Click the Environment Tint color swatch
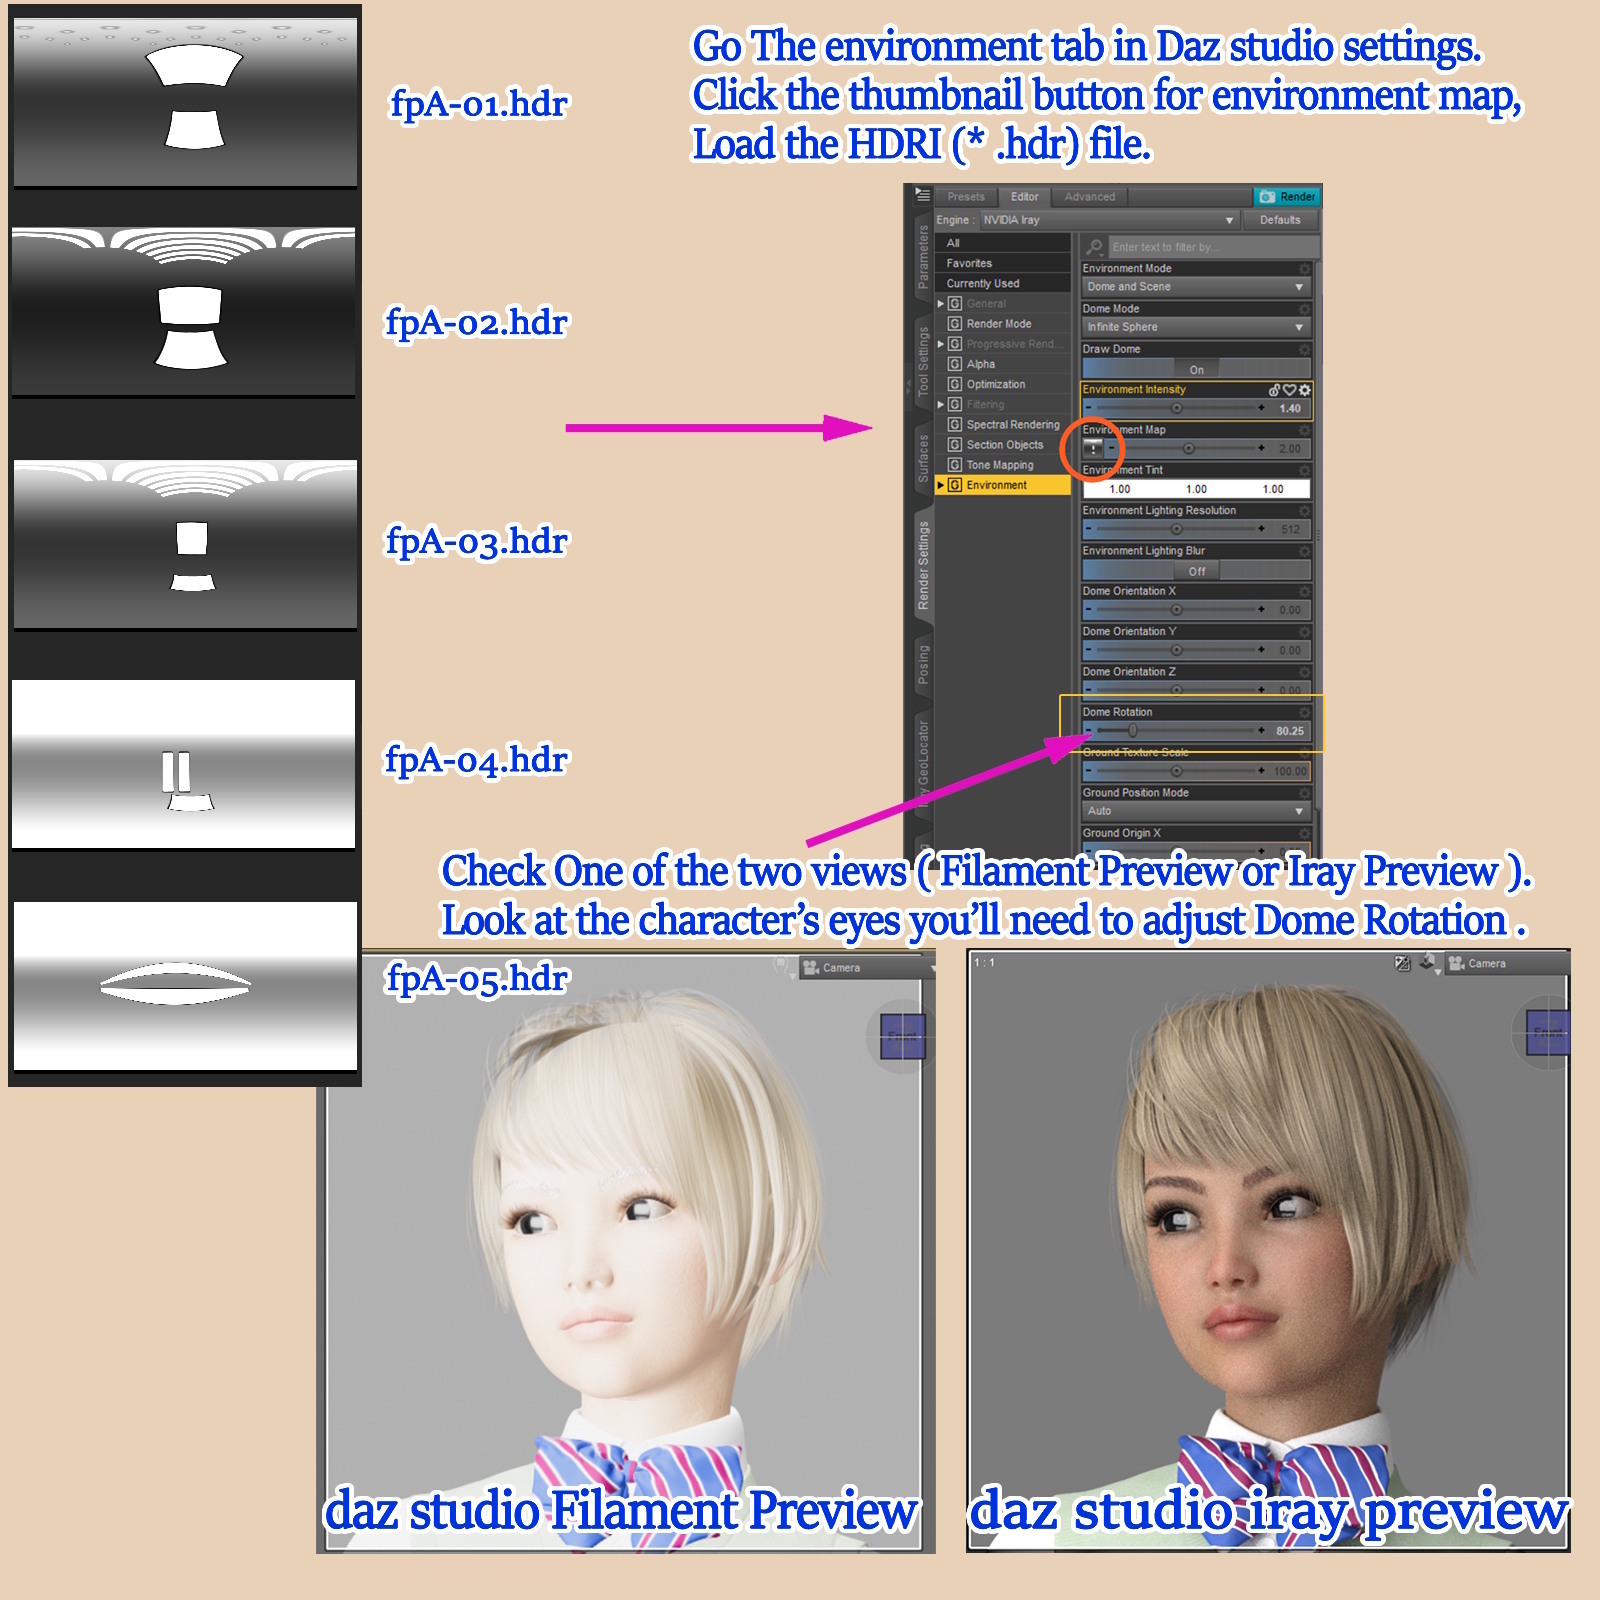The width and height of the screenshot is (1600, 1600). tap(1196, 489)
